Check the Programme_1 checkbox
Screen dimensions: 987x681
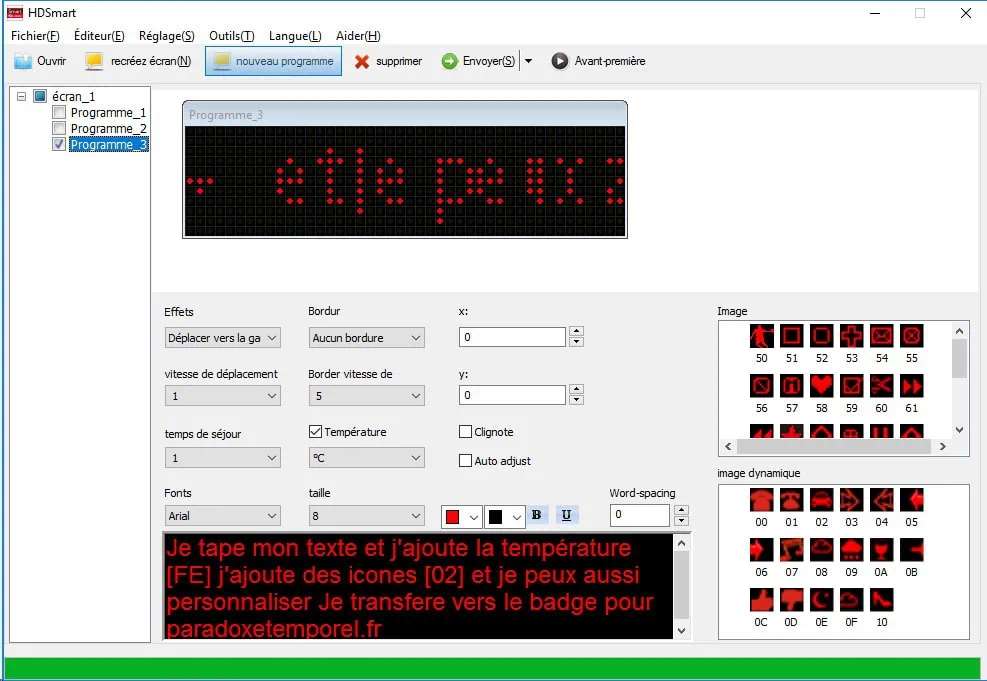[x=59, y=113]
